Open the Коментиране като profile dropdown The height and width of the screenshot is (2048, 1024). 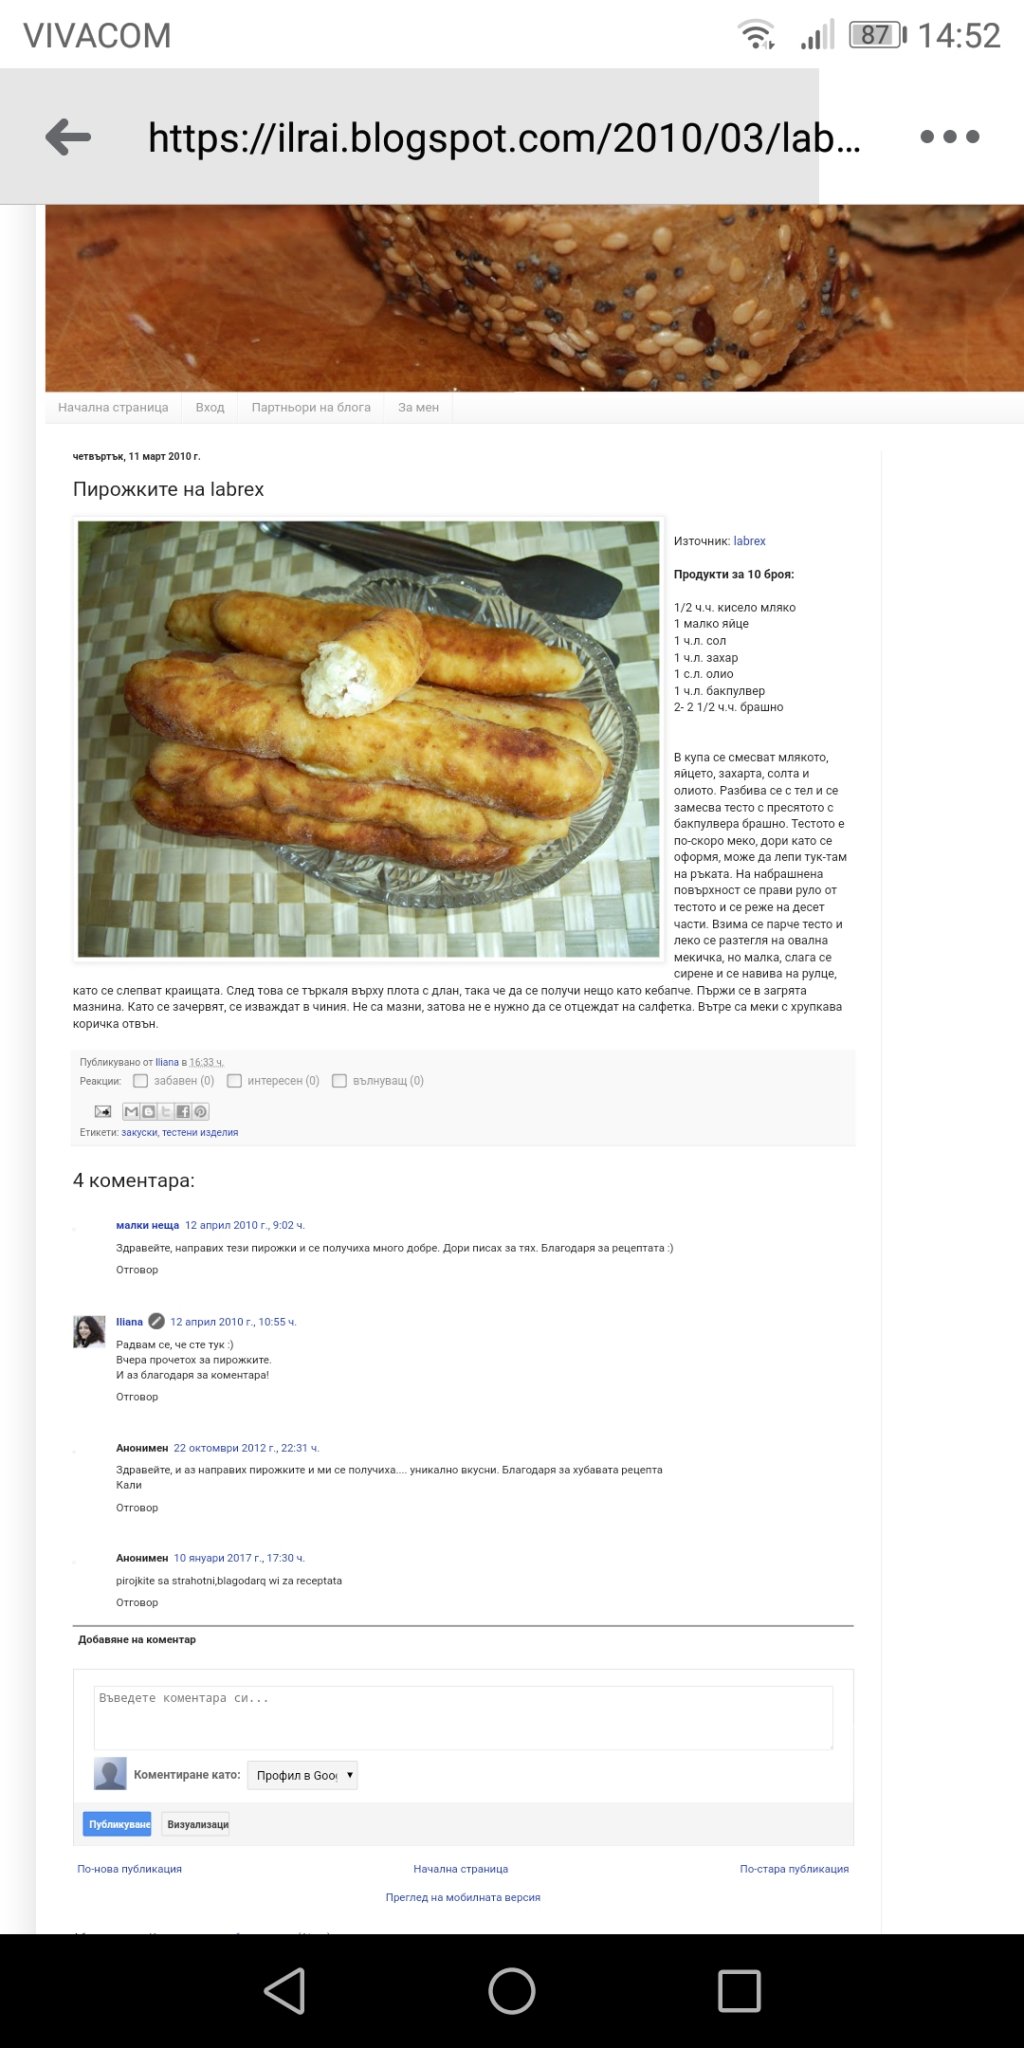[x=302, y=1775]
